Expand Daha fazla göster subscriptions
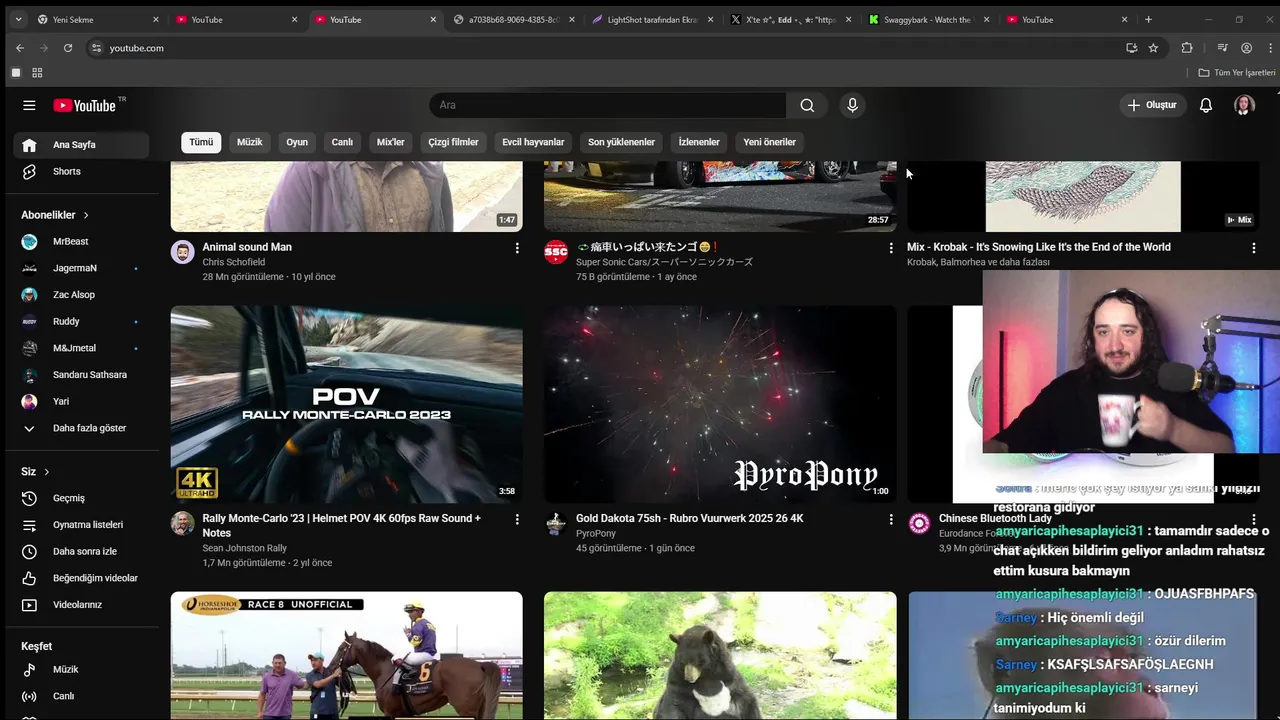This screenshot has width=1280, height=720. point(81,428)
